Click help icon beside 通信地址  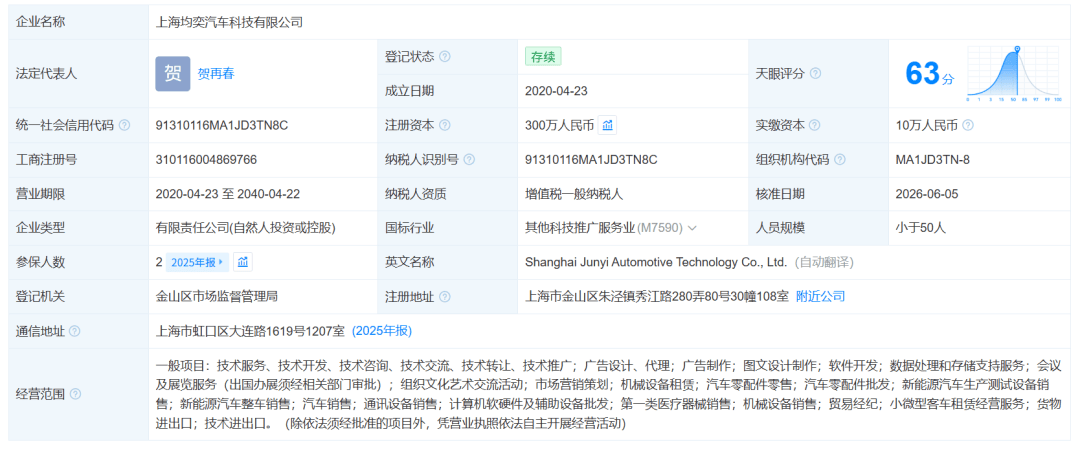(x=74, y=331)
